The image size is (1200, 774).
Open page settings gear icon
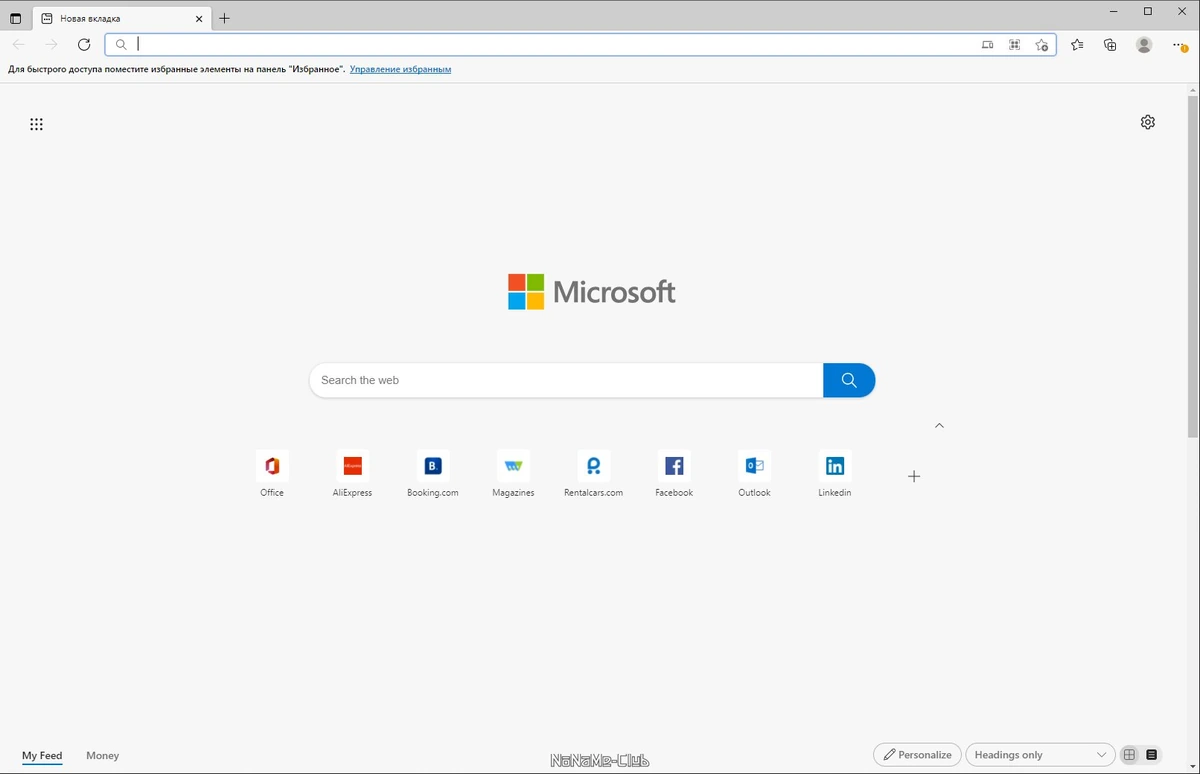pyautogui.click(x=1148, y=122)
